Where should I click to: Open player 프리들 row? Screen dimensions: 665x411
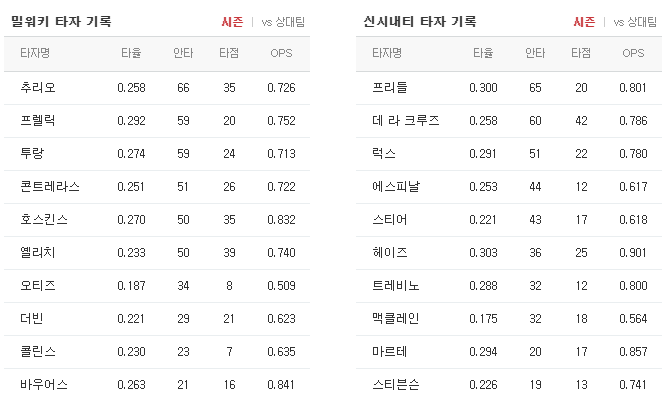pyautogui.click(x=509, y=88)
